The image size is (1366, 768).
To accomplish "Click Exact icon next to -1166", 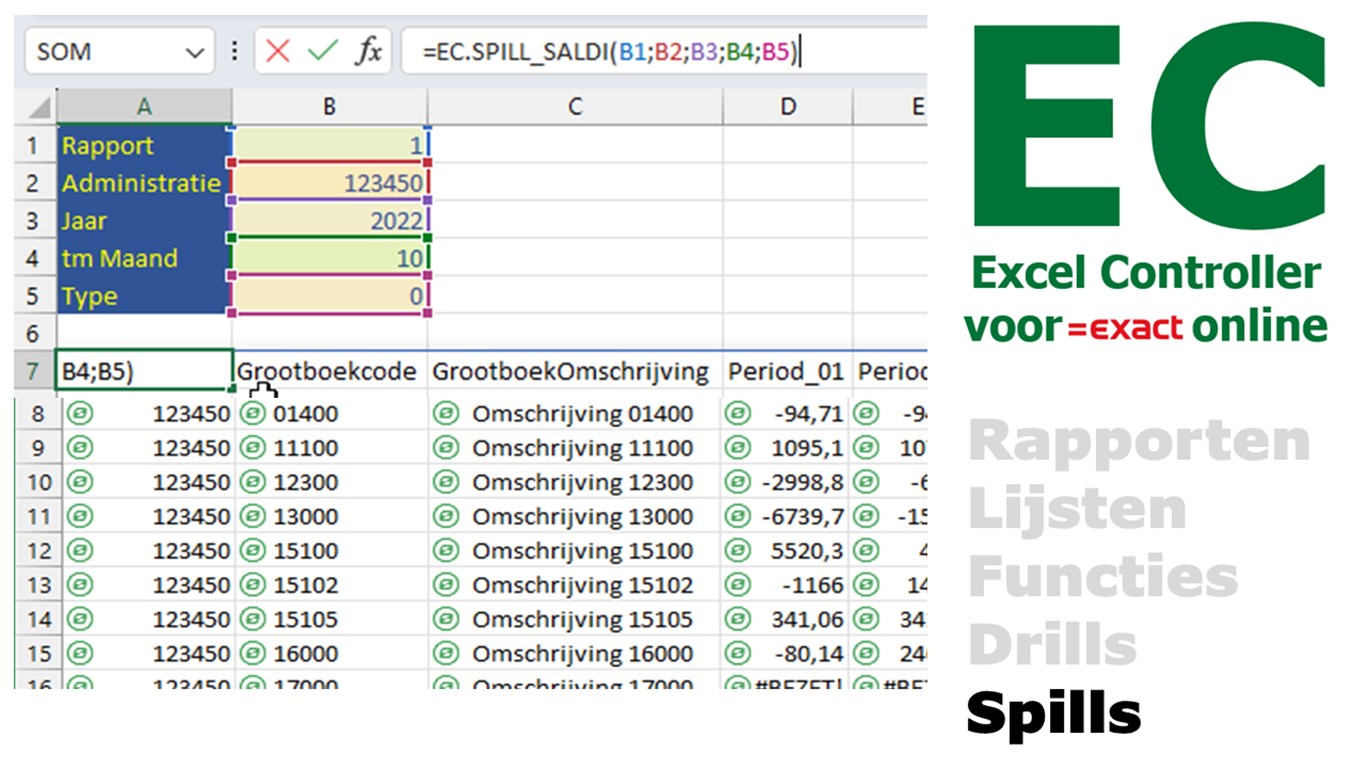I will pos(738,584).
